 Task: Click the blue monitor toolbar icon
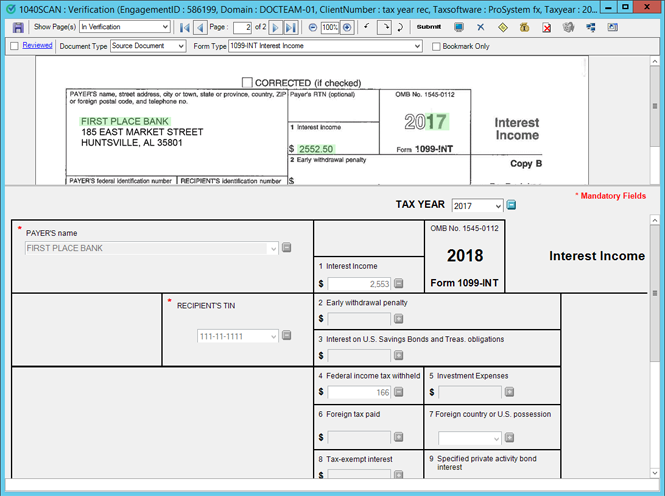[458, 28]
